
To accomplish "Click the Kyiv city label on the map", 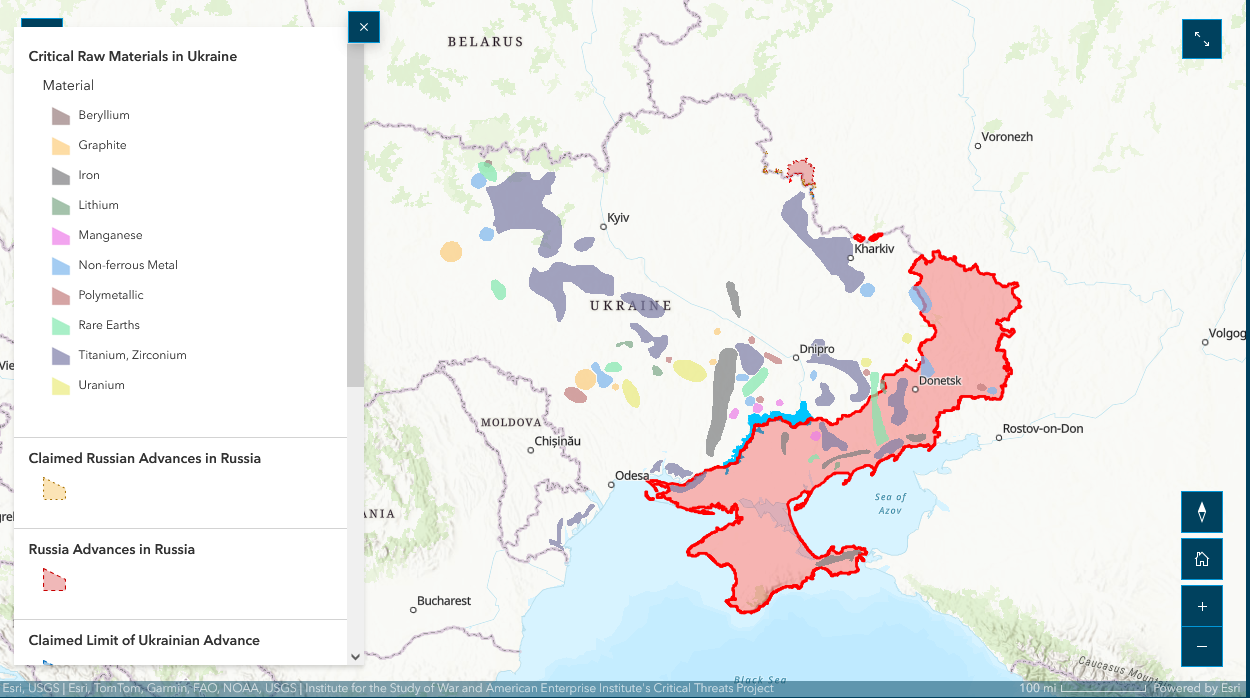I will pyautogui.click(x=618, y=218).
